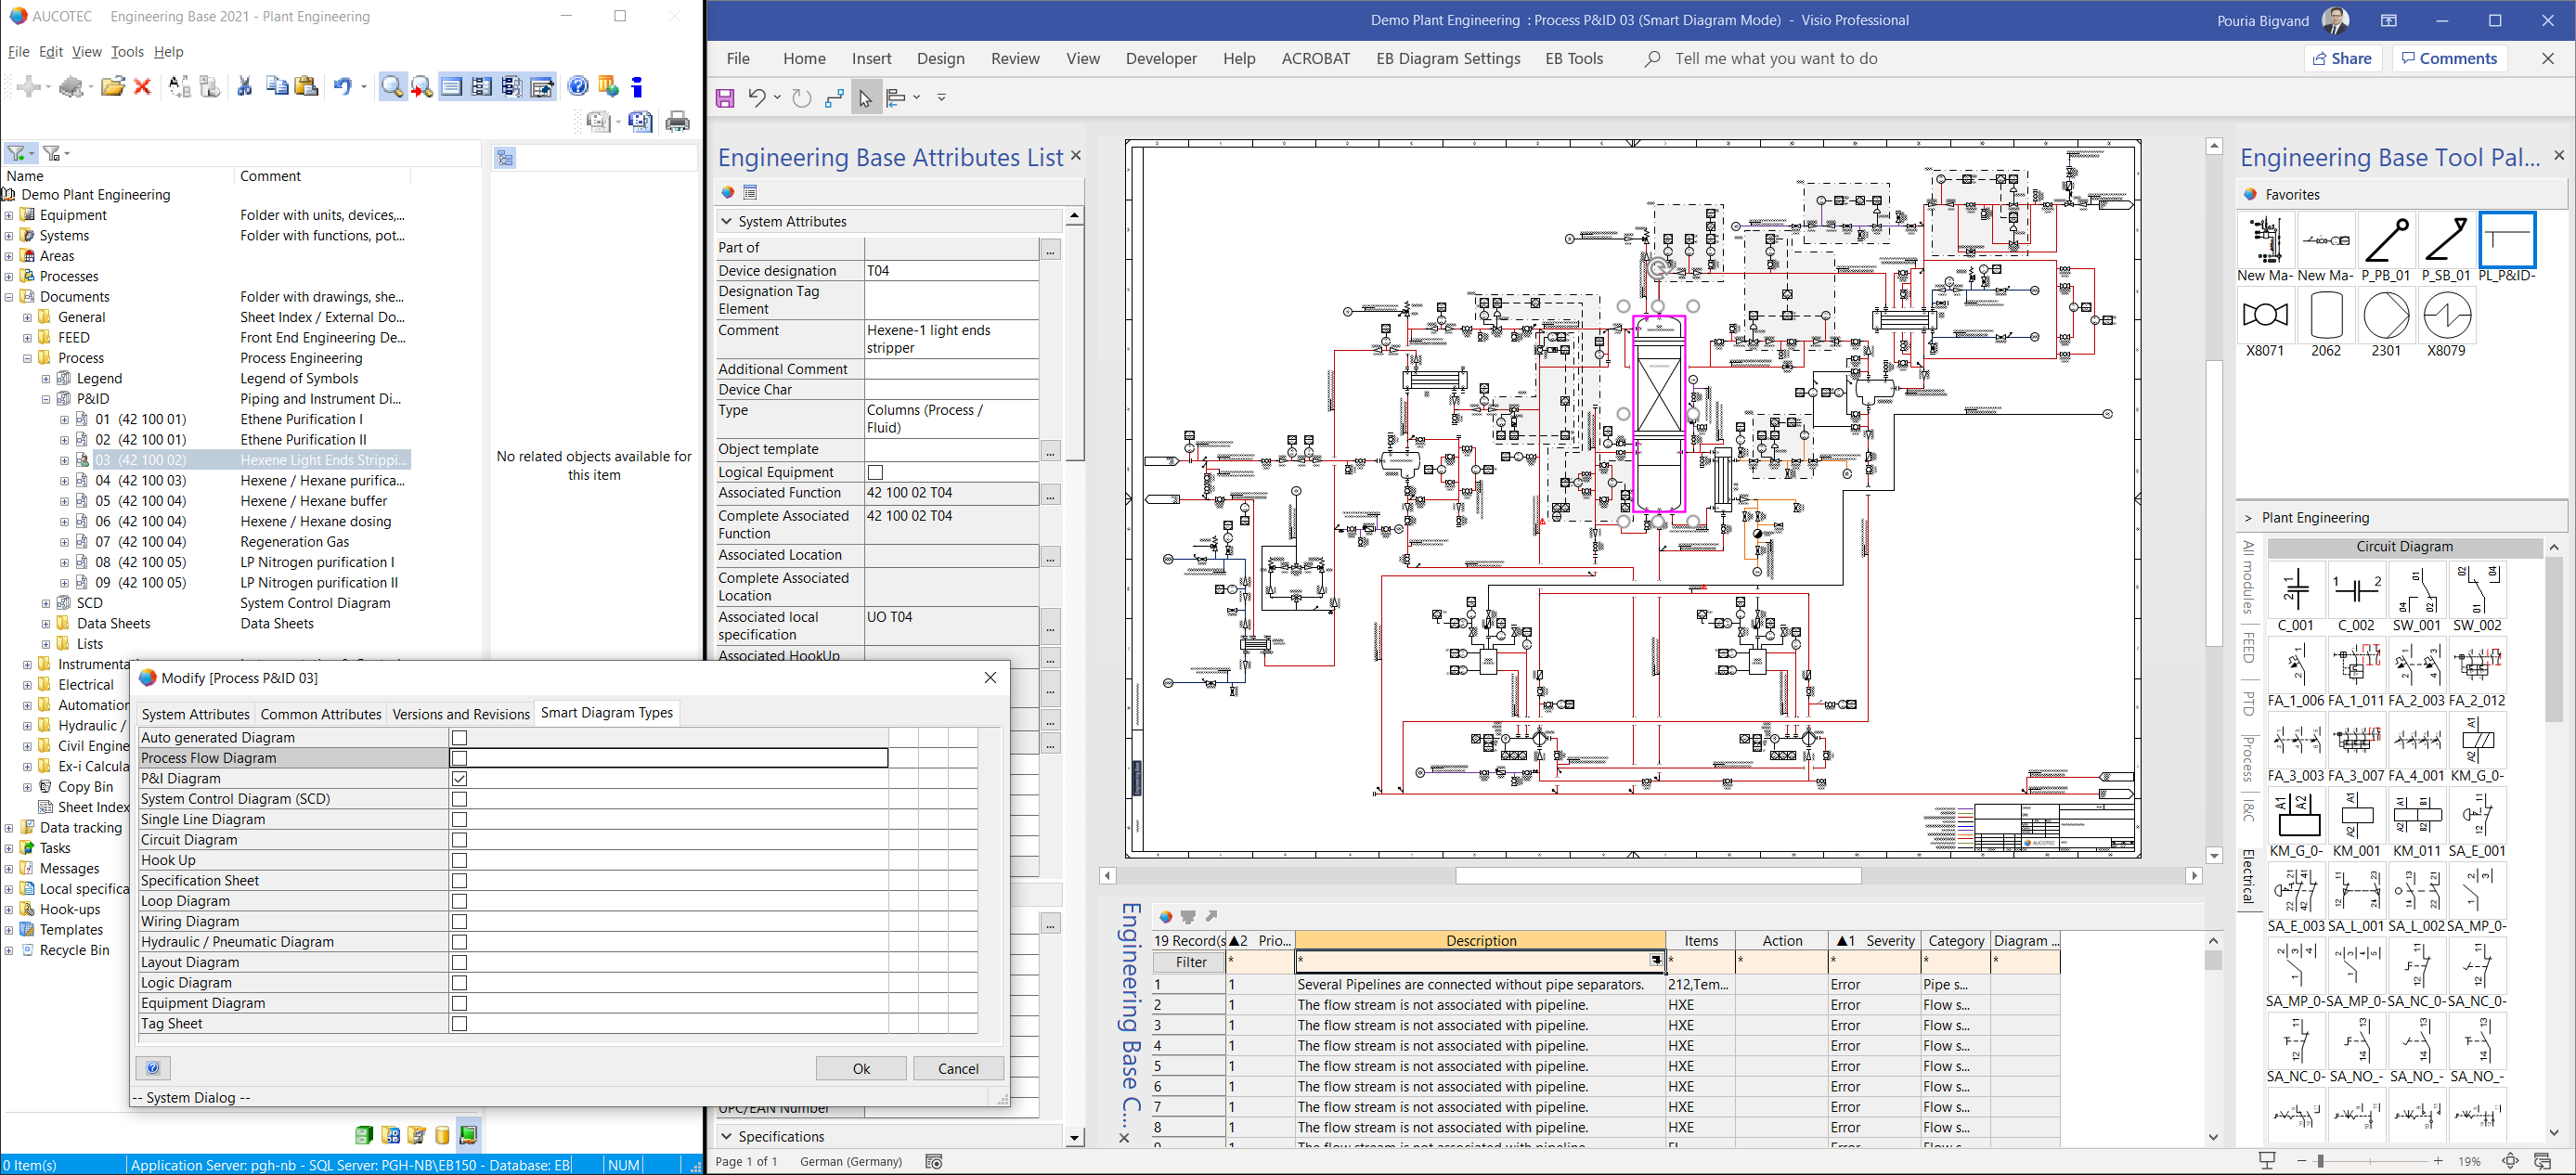Uncheck the P&I Diagram checkbox
The image size is (2576, 1175).
[459, 778]
